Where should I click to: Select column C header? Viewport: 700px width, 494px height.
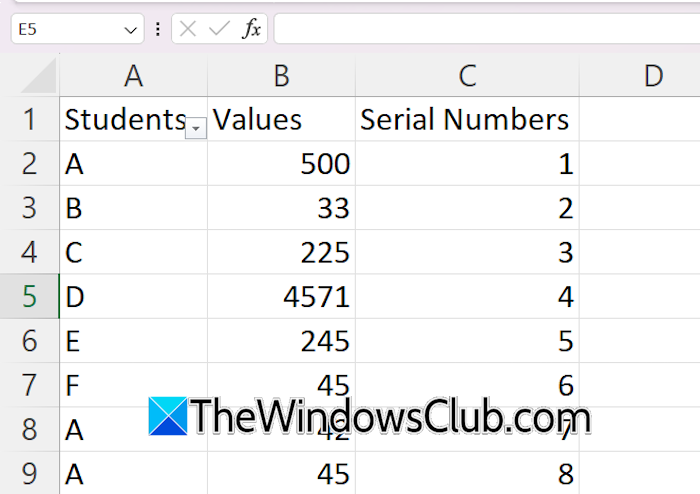[x=467, y=75]
